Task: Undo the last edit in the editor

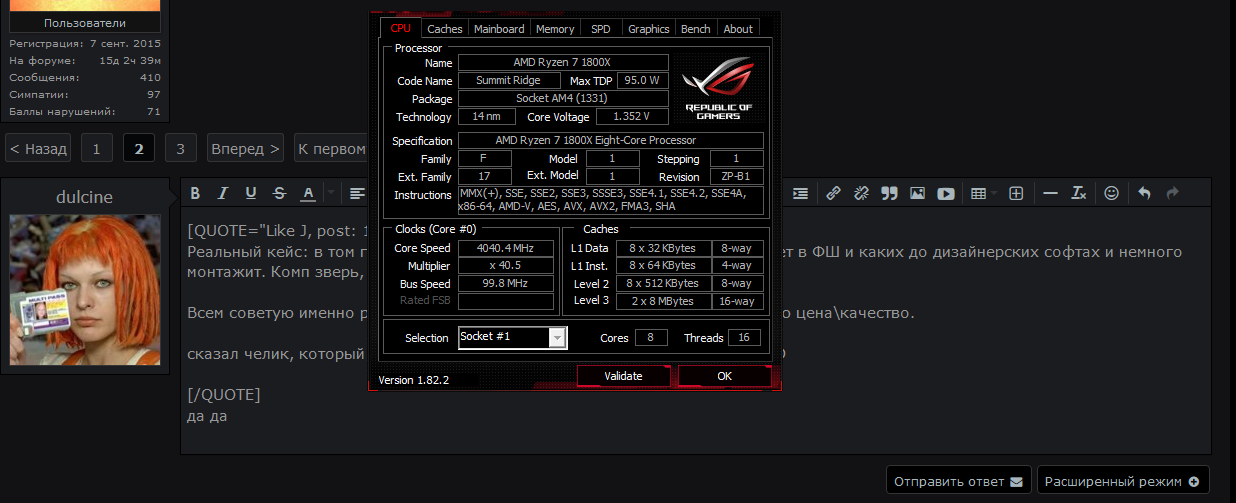Action: 1144,193
